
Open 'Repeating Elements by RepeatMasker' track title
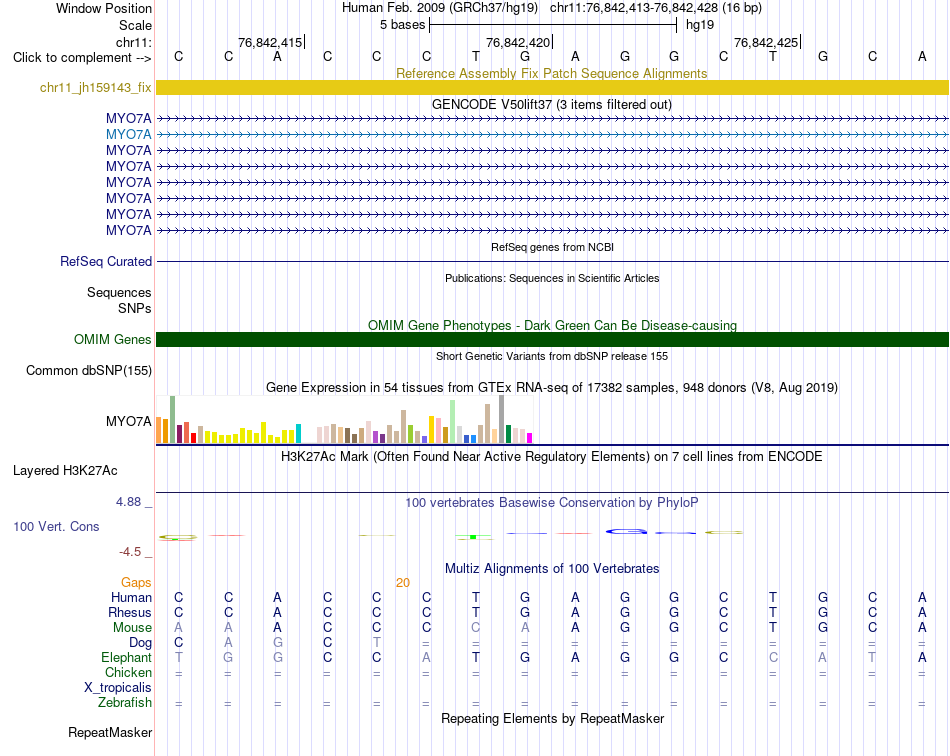coord(552,718)
